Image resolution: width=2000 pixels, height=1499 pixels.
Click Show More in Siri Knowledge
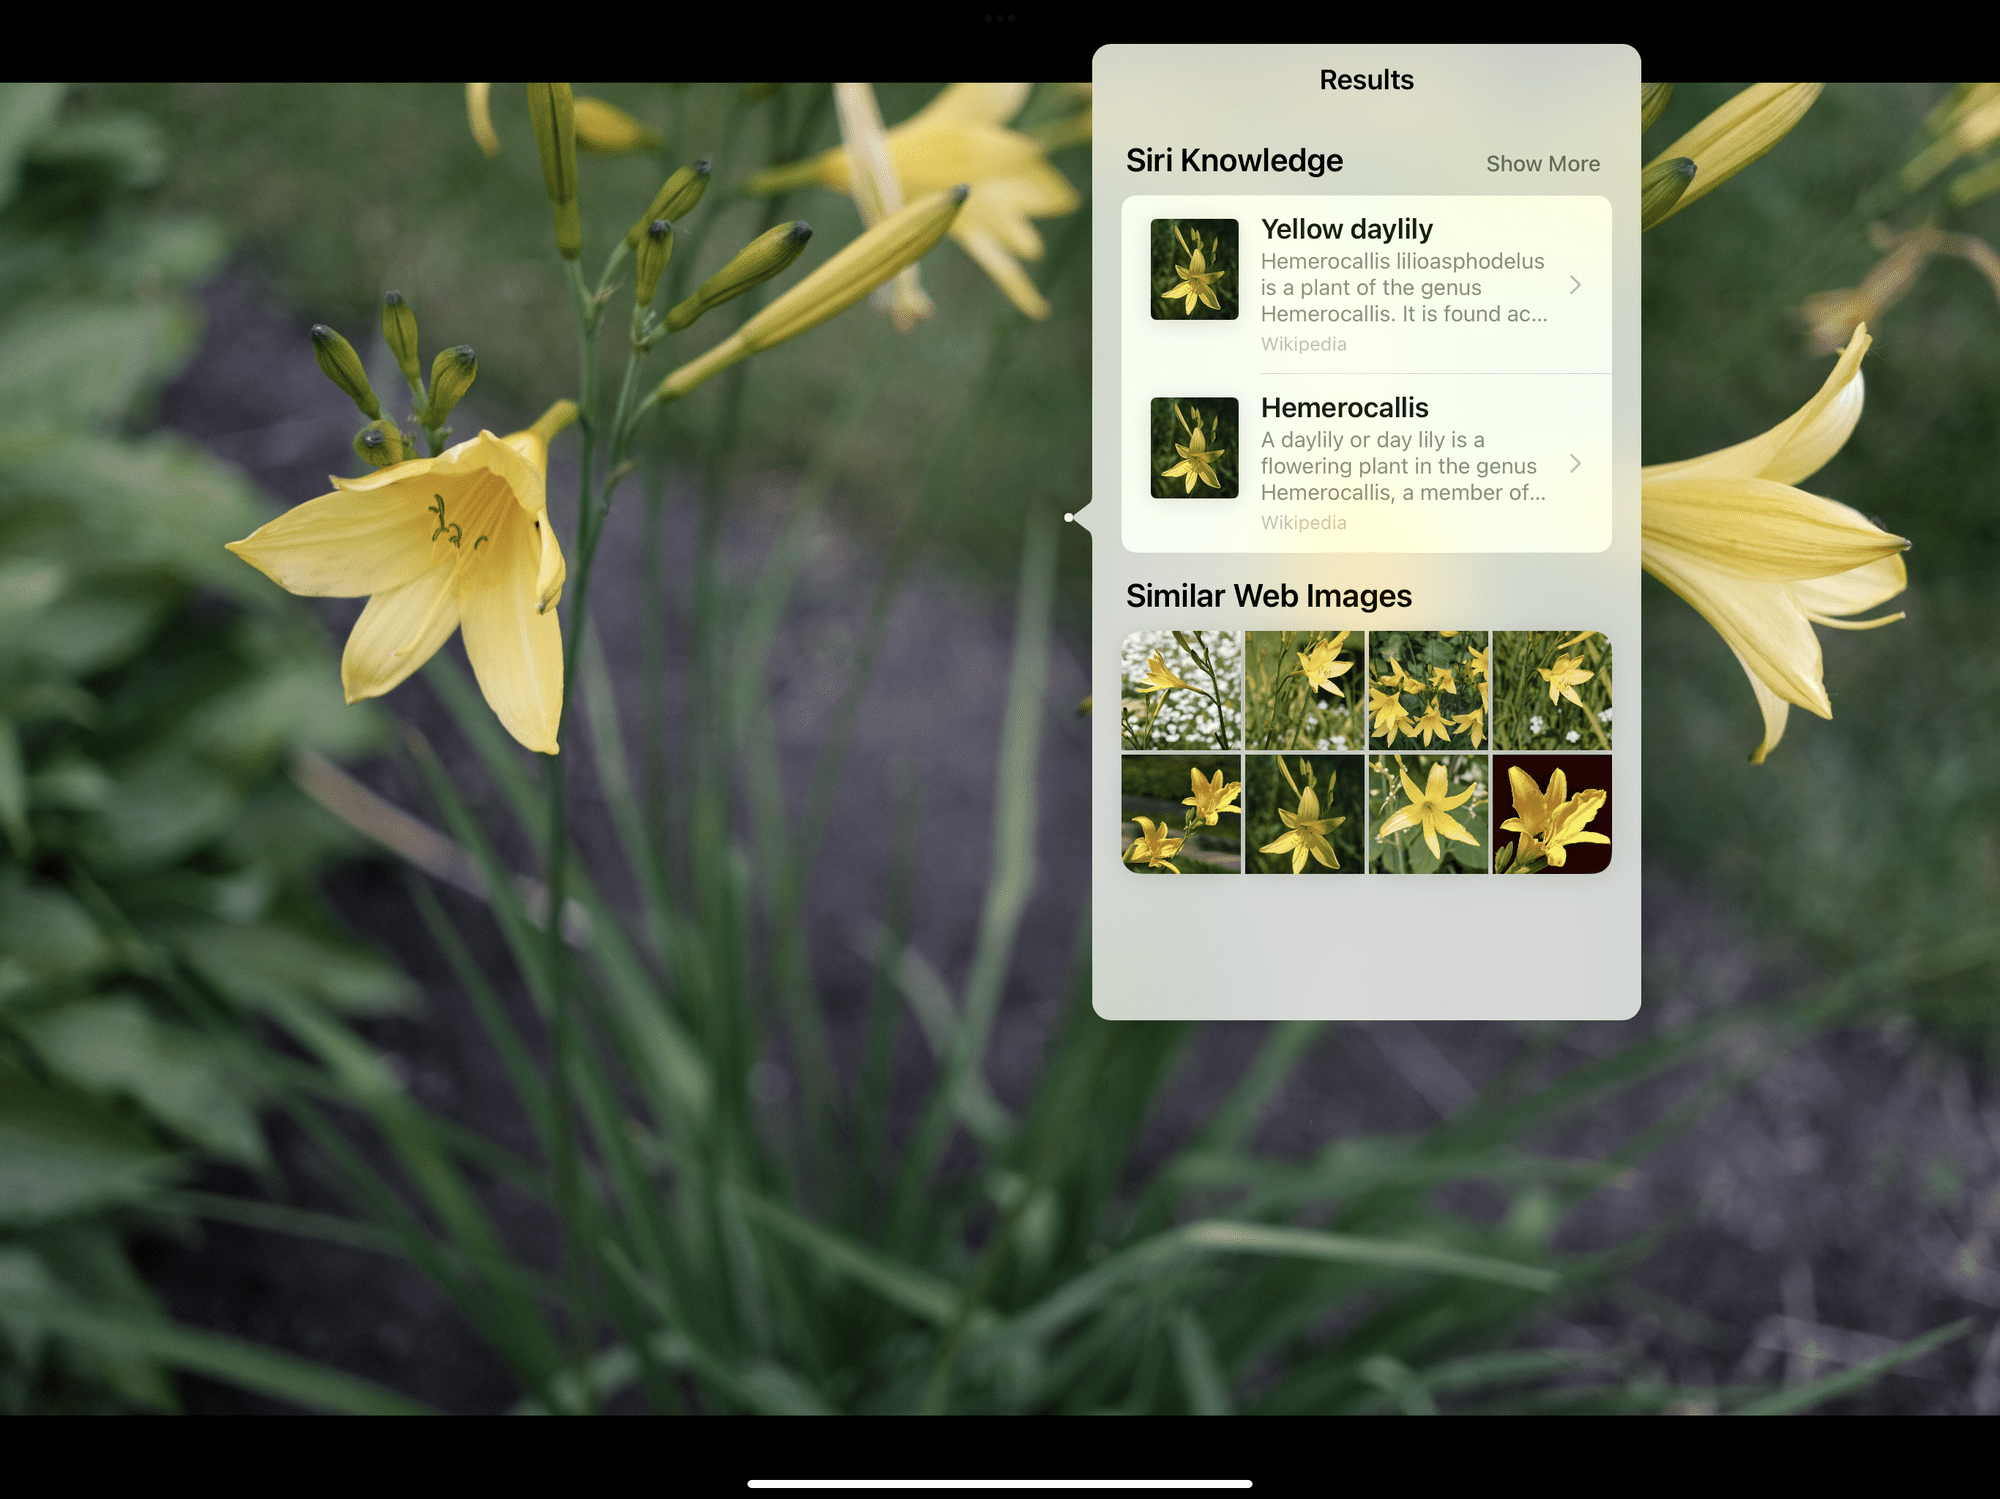tap(1543, 162)
